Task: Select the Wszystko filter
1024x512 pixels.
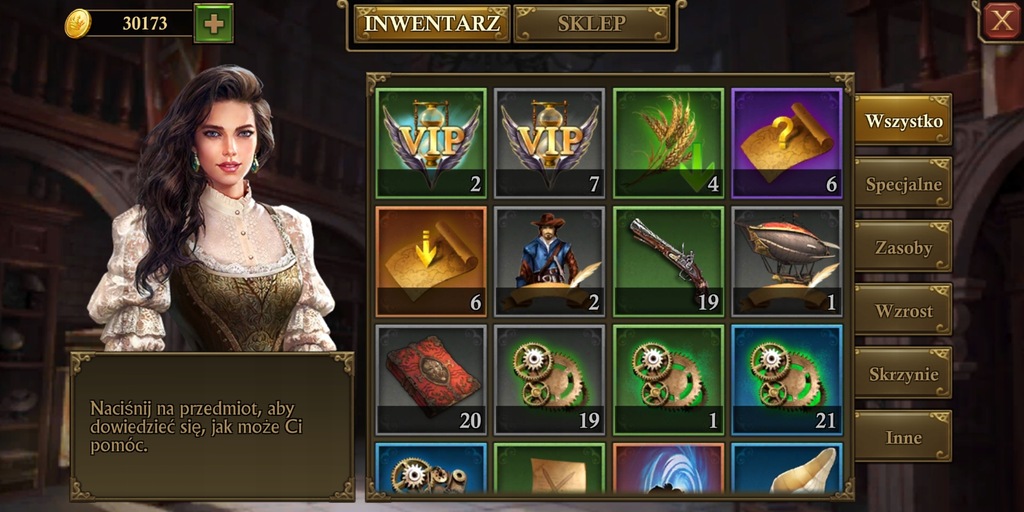Action: pyautogui.click(x=903, y=120)
